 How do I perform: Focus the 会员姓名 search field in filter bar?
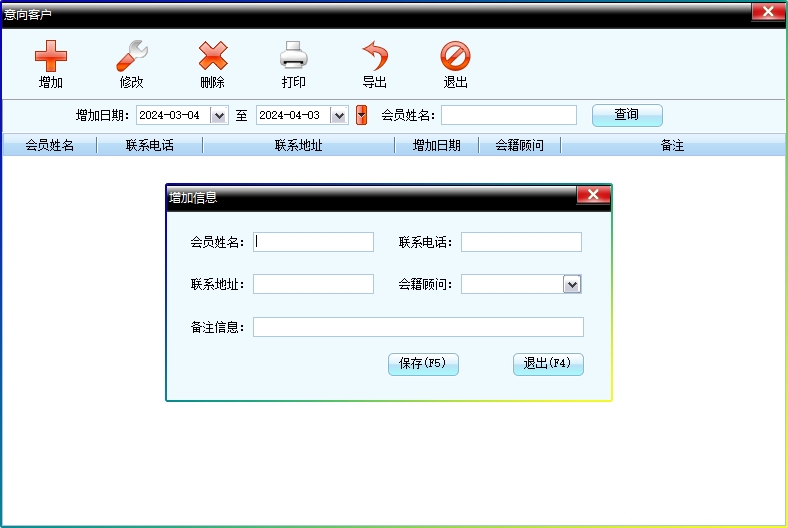509,115
